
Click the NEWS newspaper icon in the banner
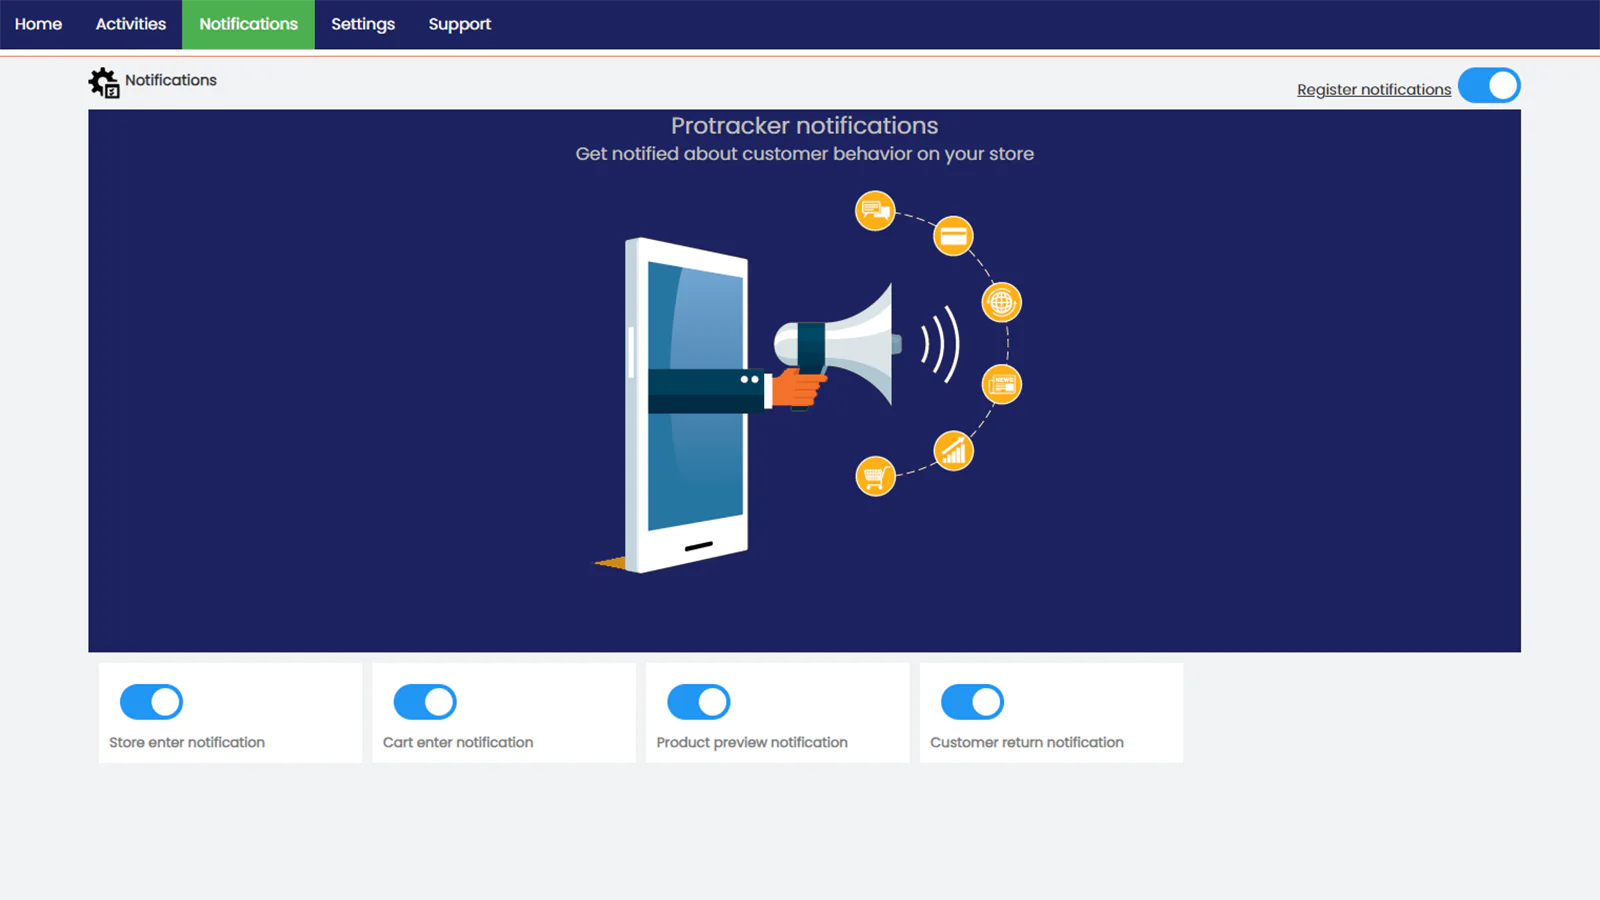1000,382
